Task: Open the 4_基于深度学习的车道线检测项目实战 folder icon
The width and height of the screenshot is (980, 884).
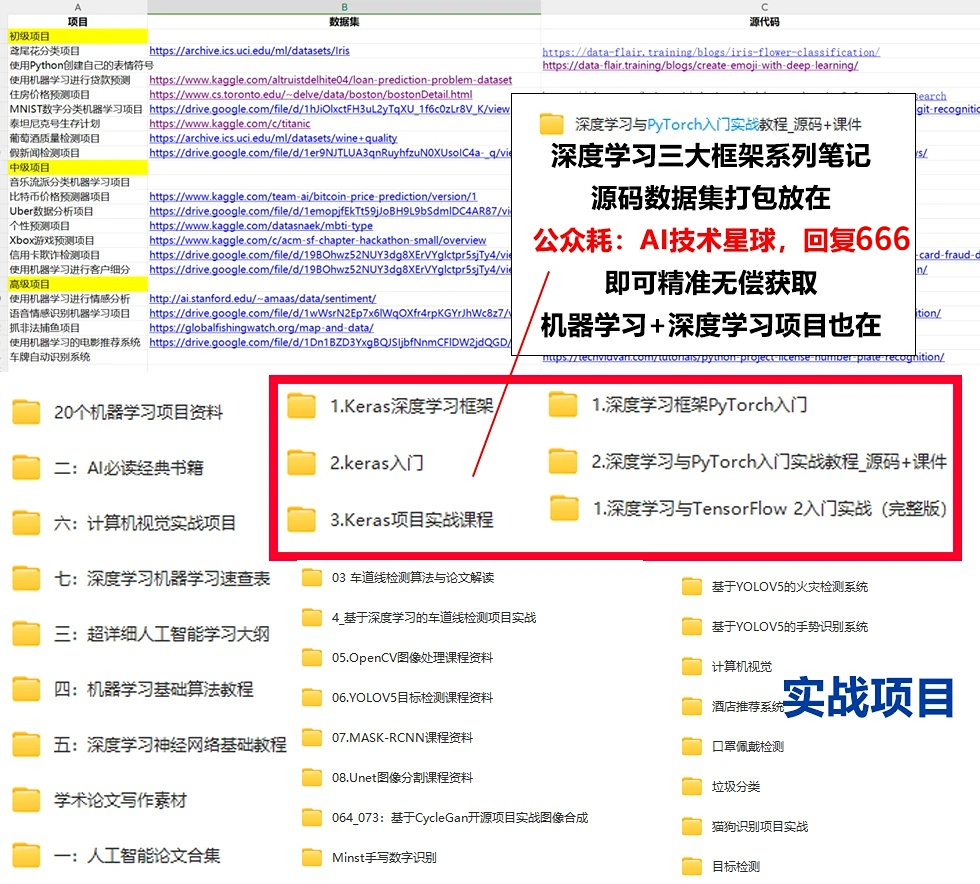Action: 312,617
